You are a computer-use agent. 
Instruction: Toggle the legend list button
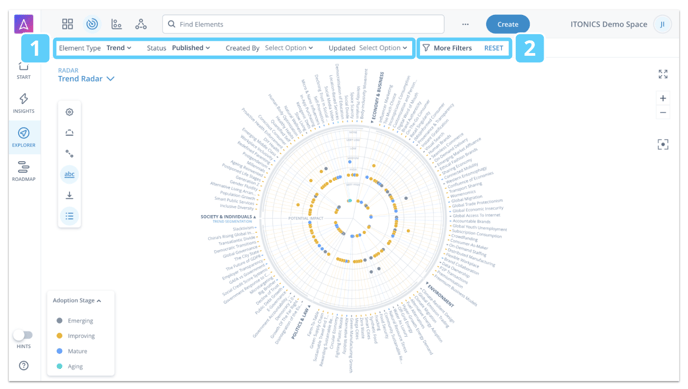(x=69, y=216)
